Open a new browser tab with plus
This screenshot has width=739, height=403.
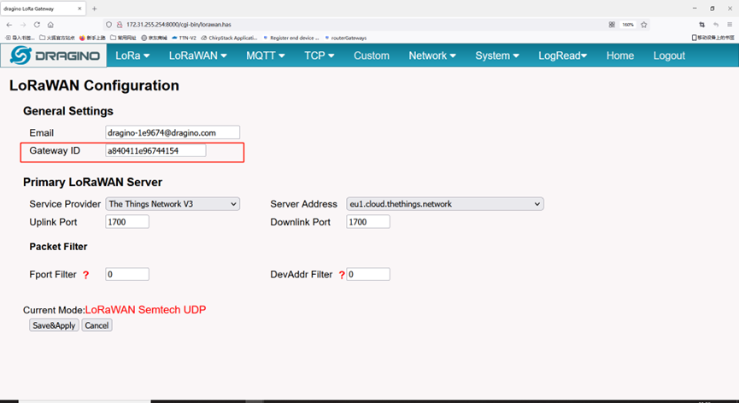pos(94,8)
